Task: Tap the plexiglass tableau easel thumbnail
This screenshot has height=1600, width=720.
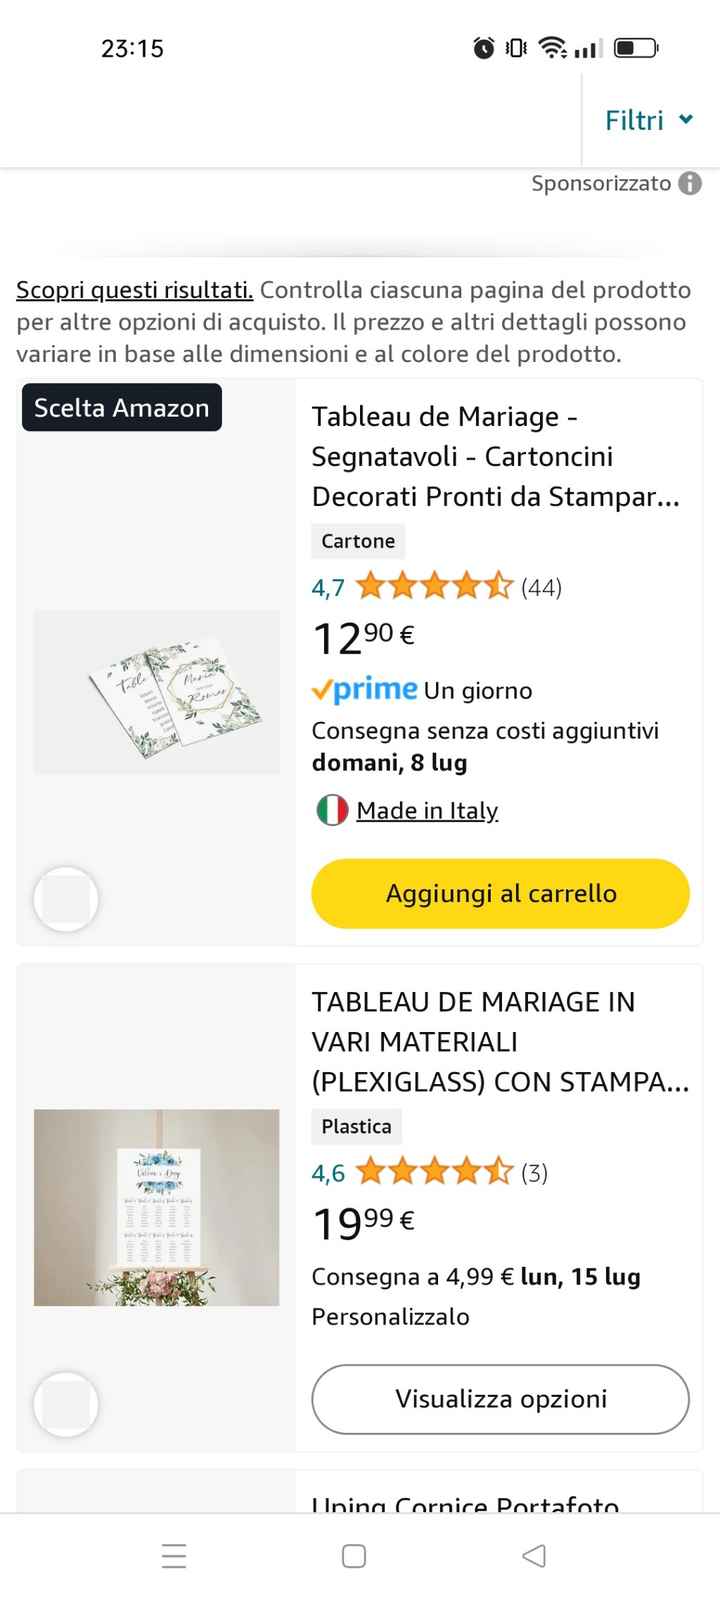Action: click(x=157, y=1207)
